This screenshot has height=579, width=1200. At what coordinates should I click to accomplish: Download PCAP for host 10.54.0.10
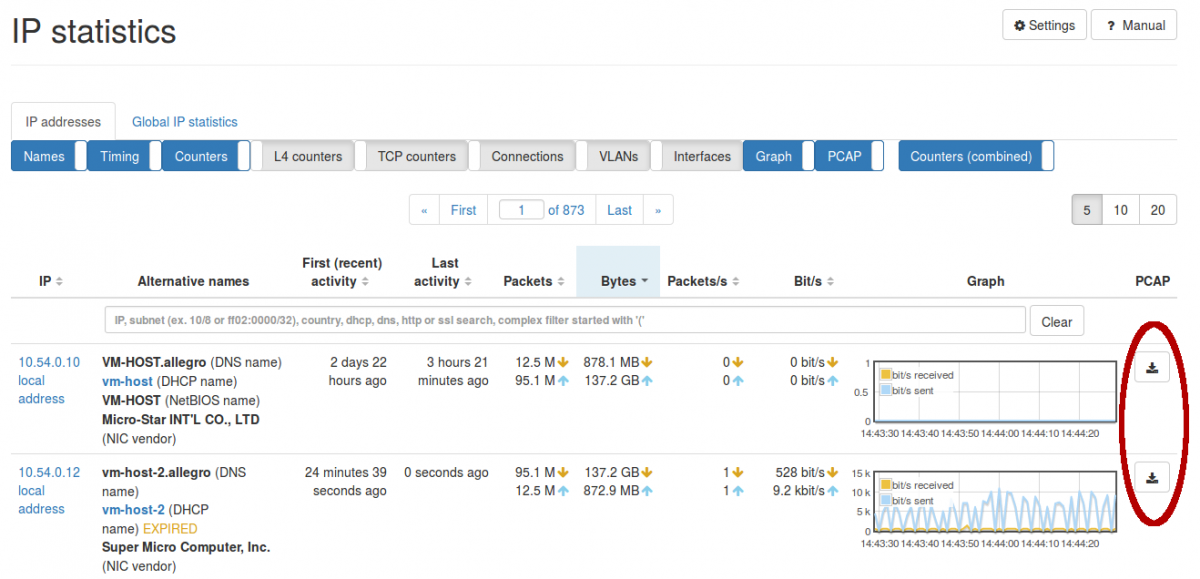pyautogui.click(x=1151, y=367)
